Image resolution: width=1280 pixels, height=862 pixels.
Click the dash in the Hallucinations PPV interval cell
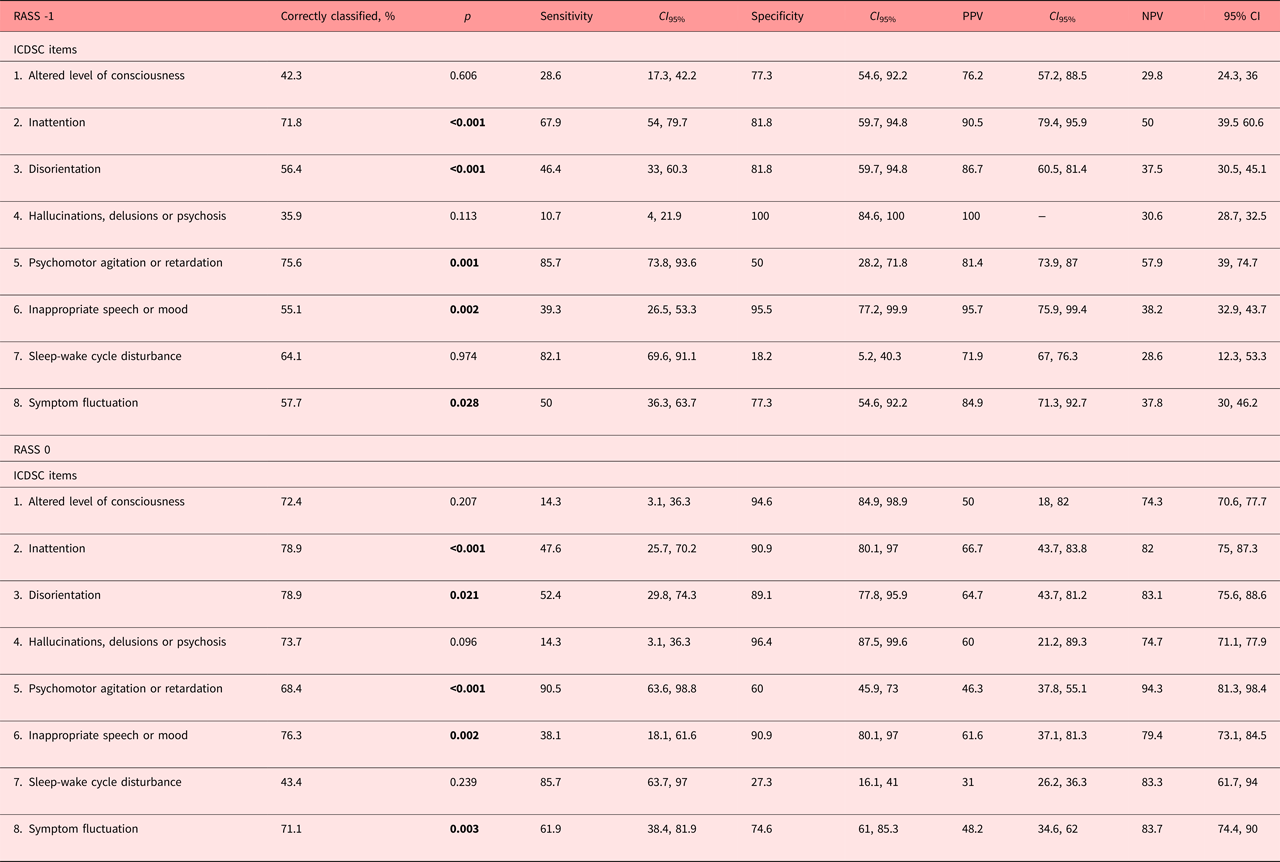[1041, 216]
